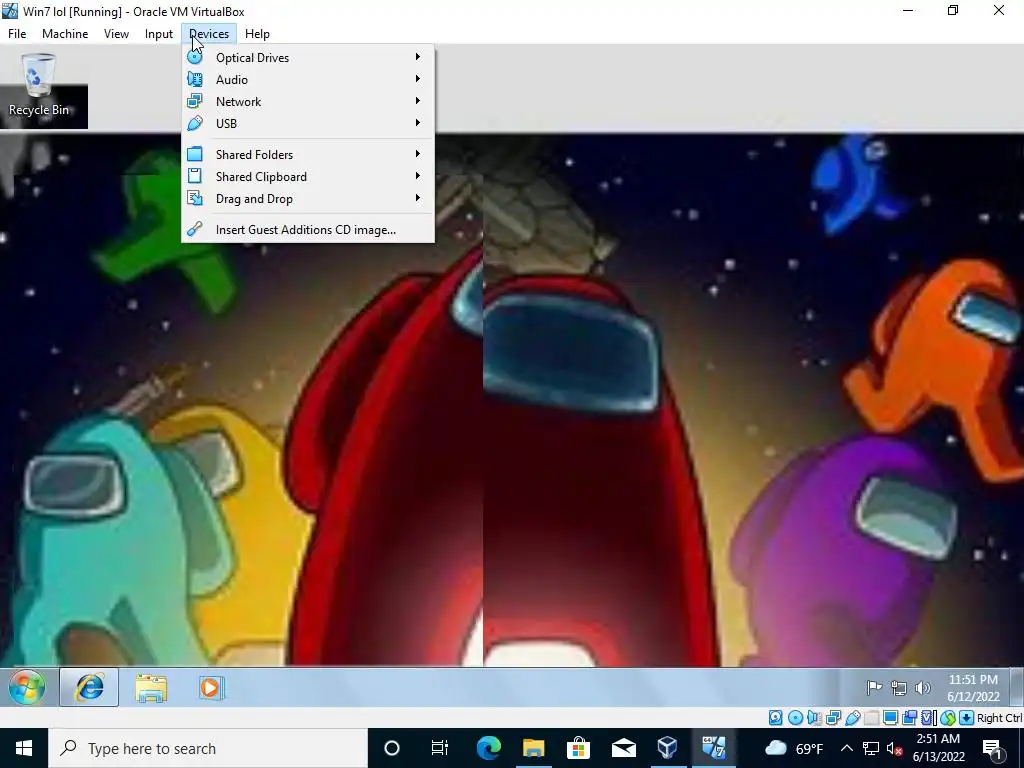The width and height of the screenshot is (1024, 768).
Task: Launch Internet Explorer from guest taskbar
Action: coord(89,687)
